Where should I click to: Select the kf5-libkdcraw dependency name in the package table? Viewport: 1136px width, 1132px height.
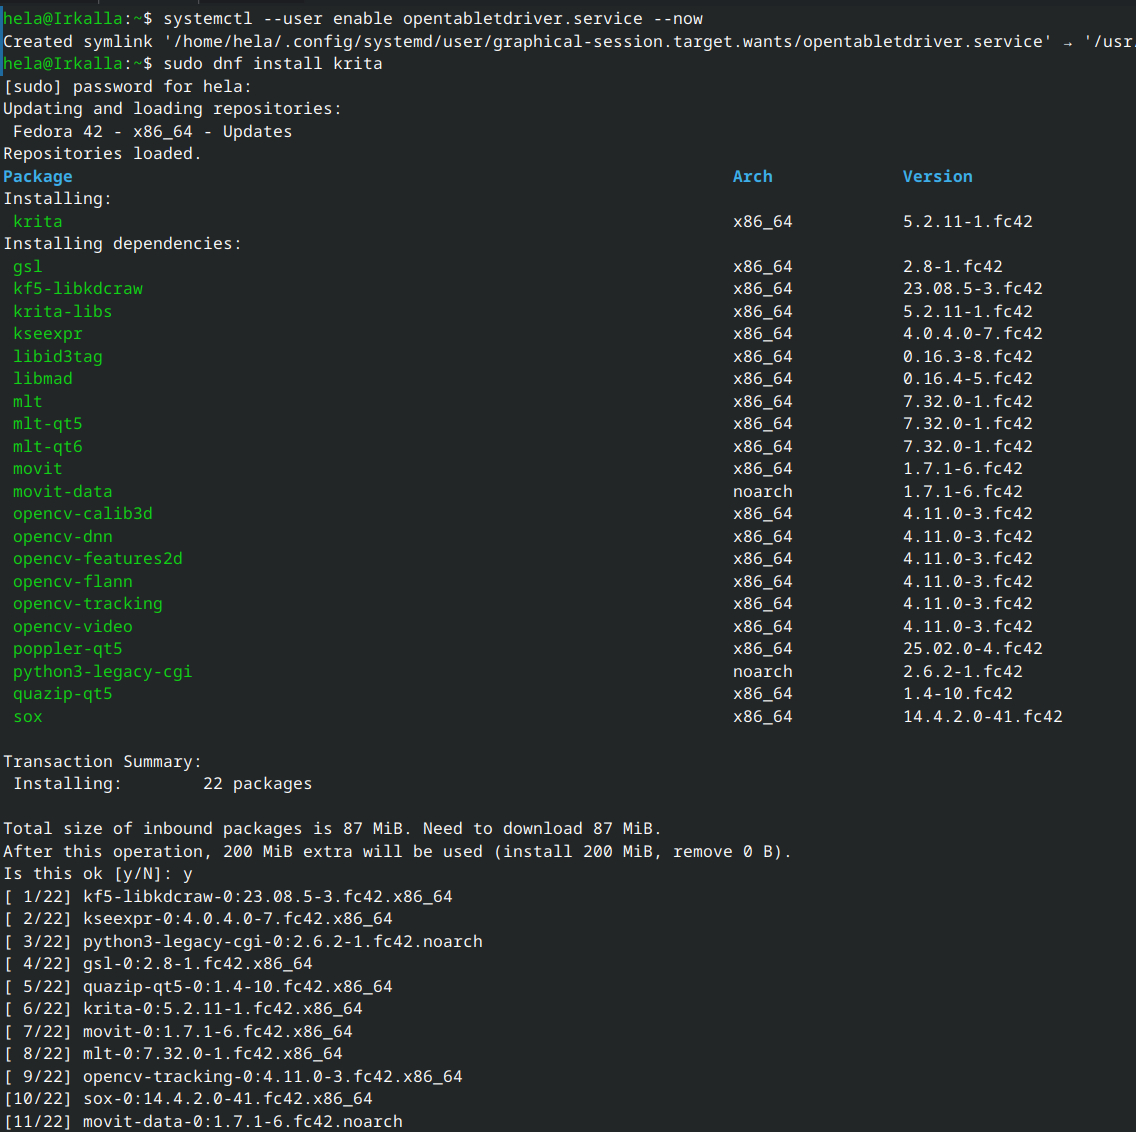(78, 289)
